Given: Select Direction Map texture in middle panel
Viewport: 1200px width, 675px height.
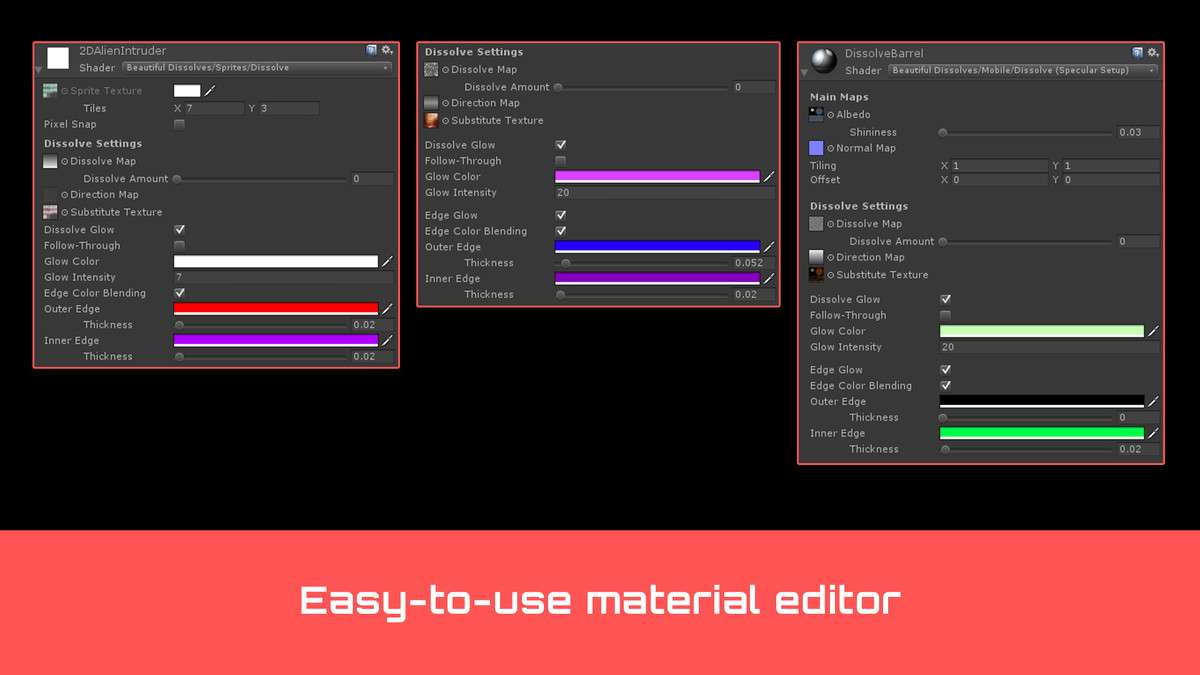Looking at the screenshot, I should 431,103.
